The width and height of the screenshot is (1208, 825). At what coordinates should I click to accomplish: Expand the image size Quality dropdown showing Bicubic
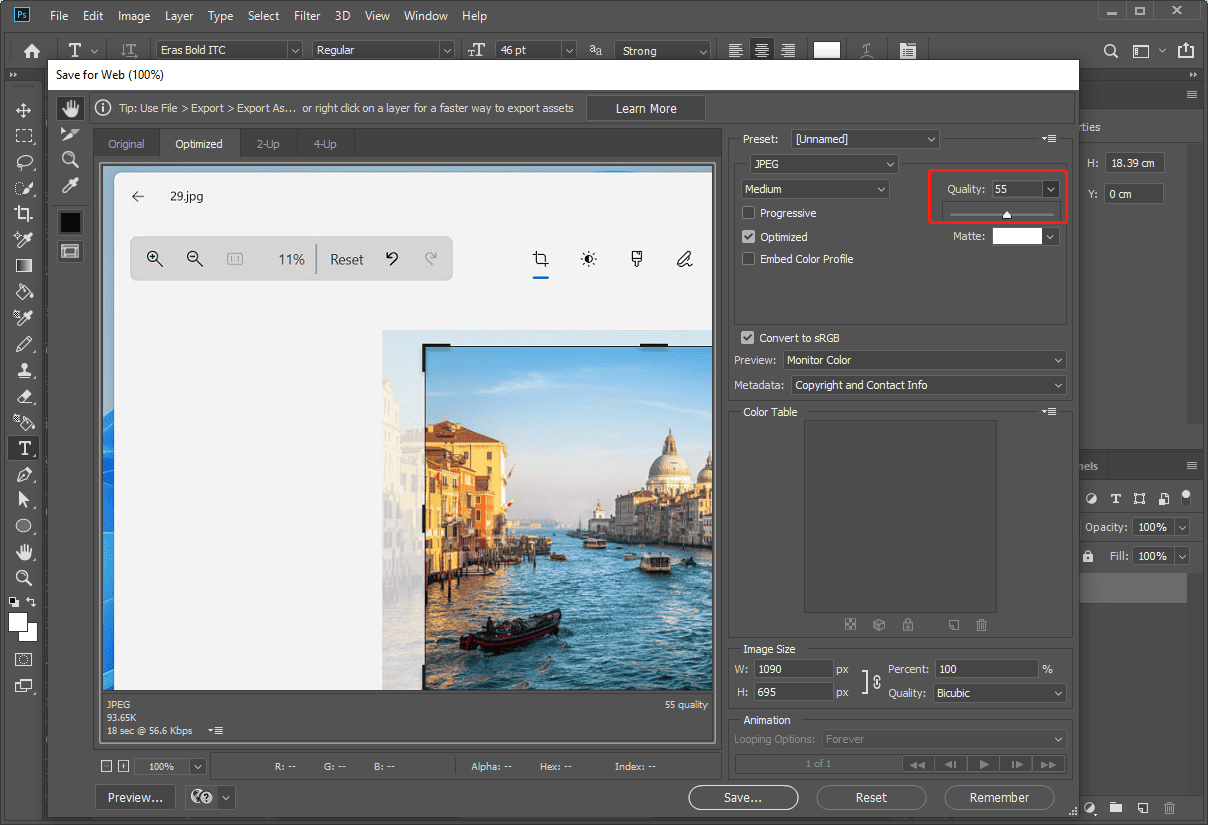coord(998,692)
